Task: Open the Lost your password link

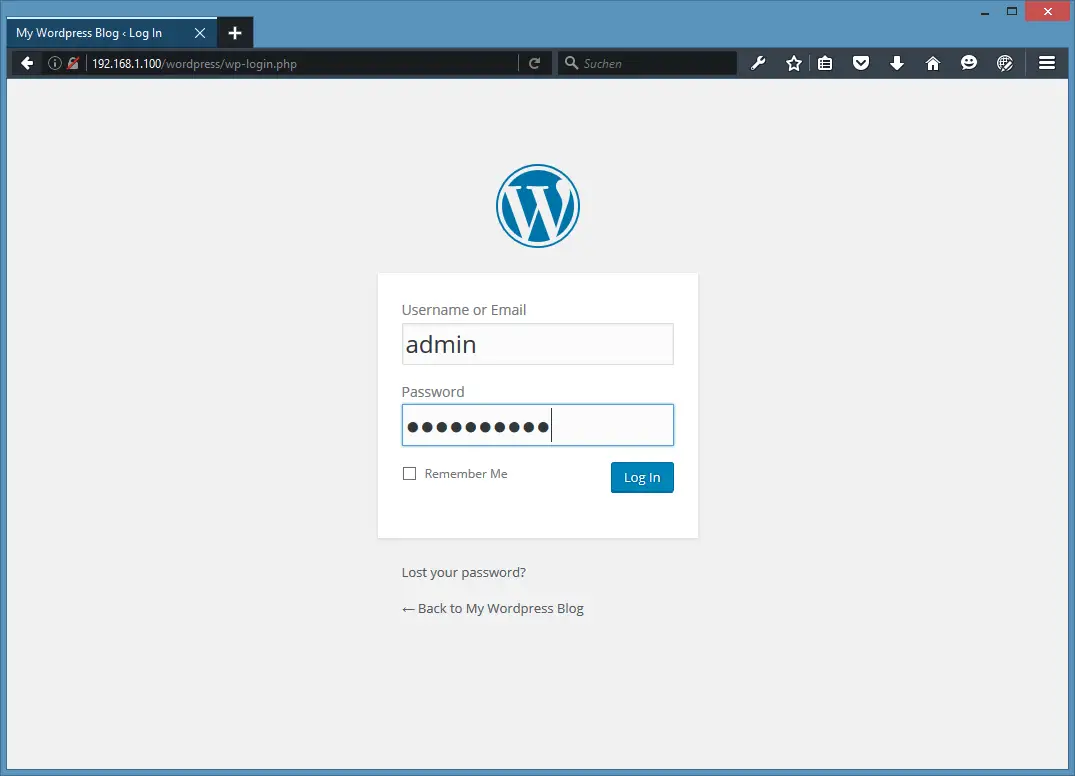Action: click(x=463, y=572)
